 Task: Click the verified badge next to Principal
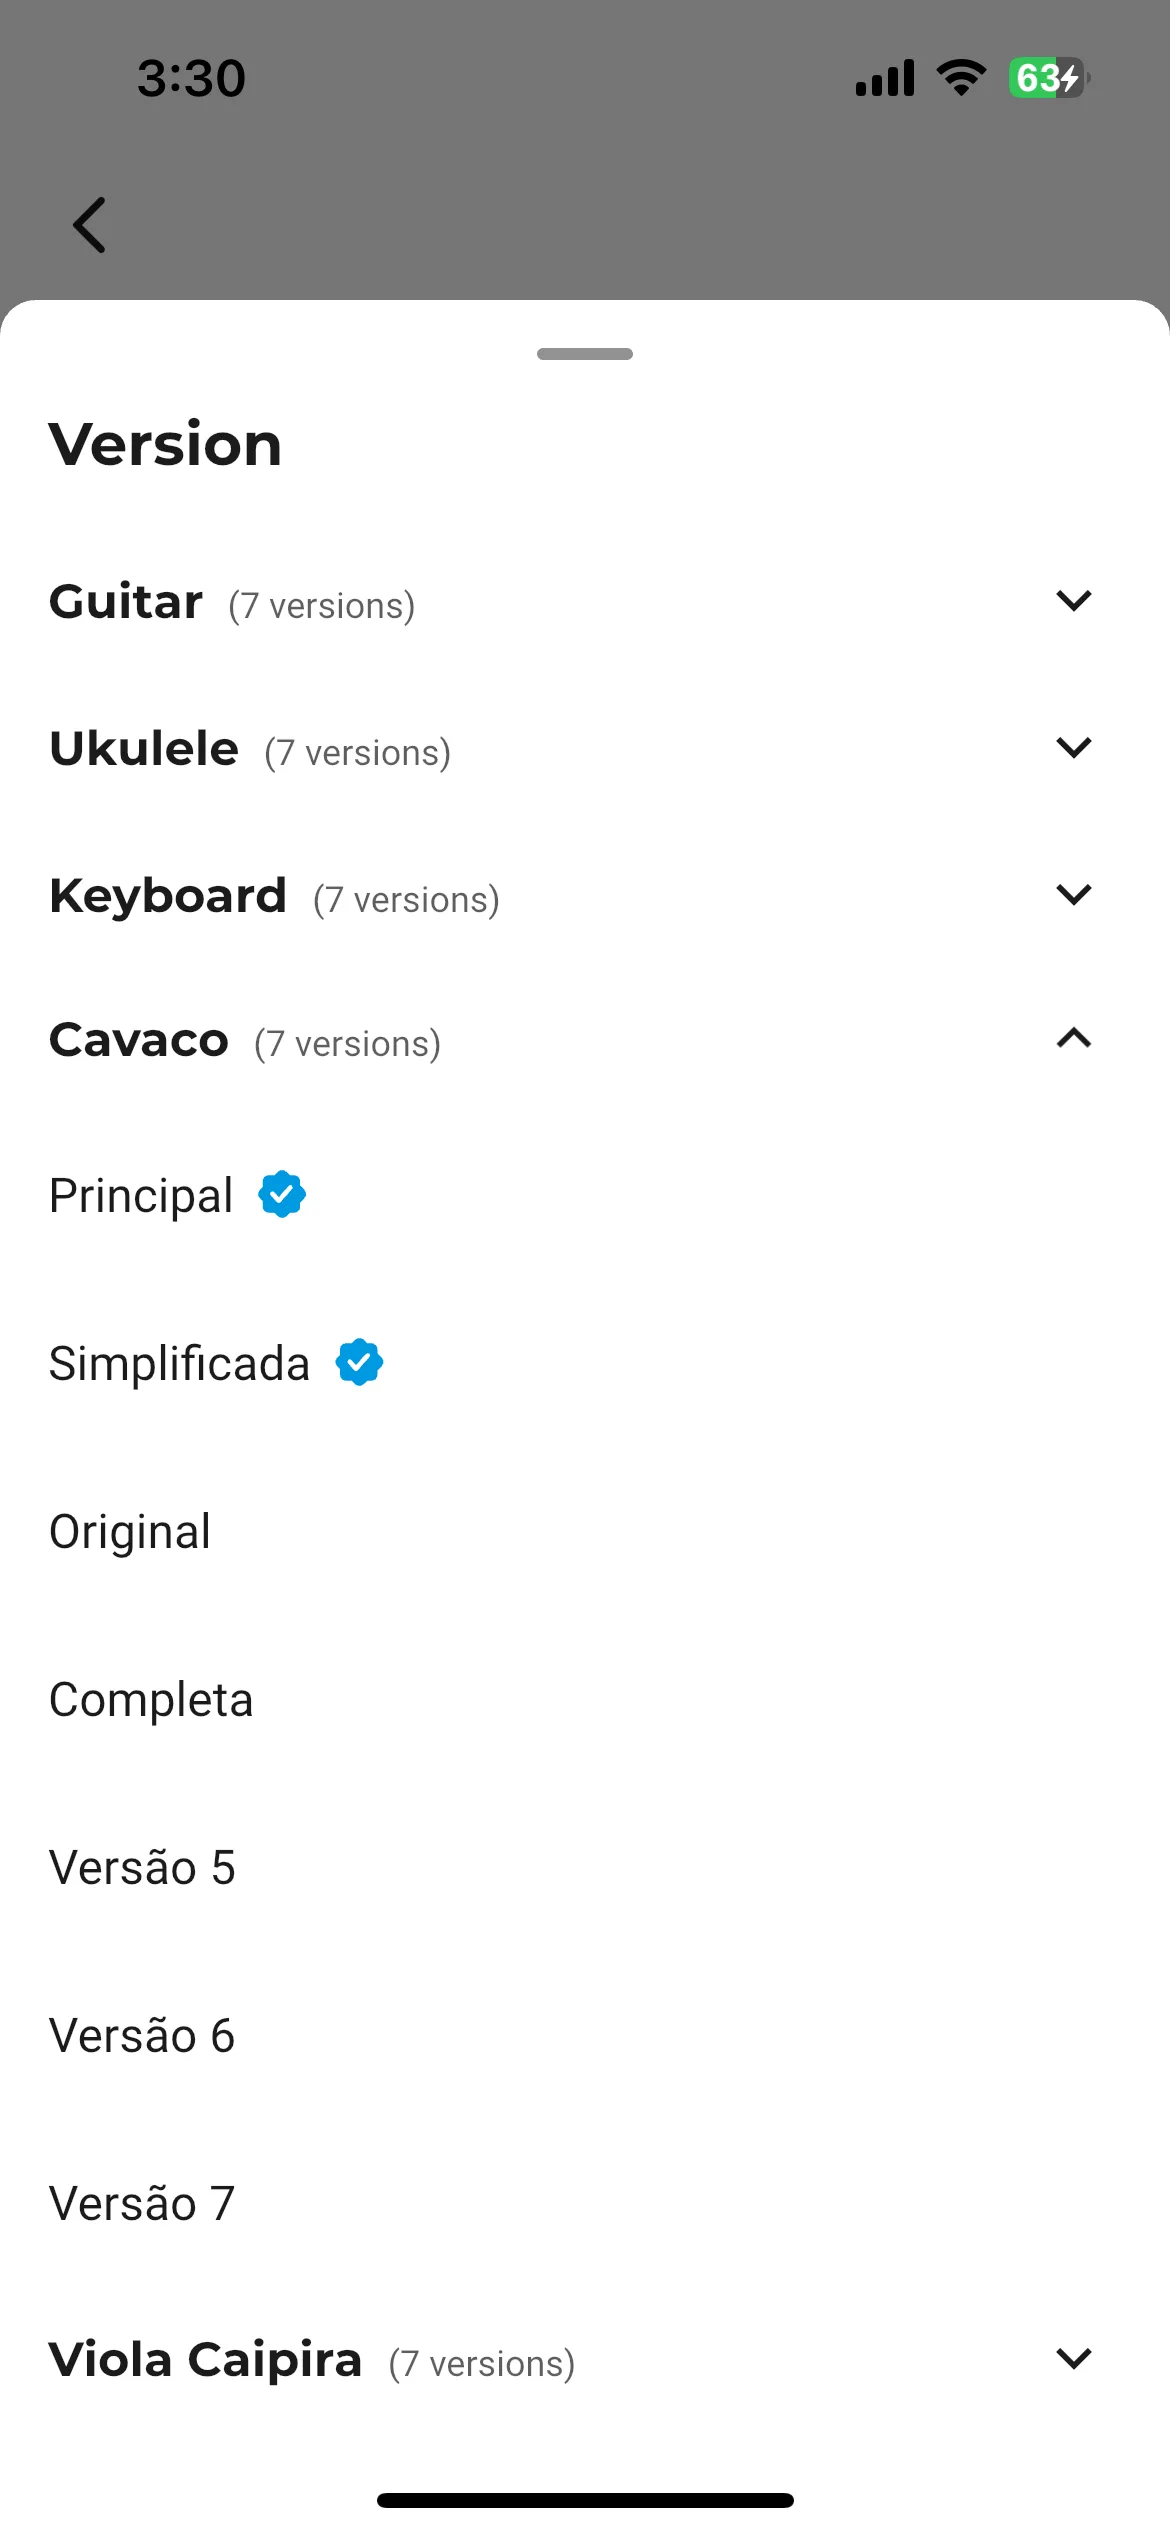coord(282,1194)
